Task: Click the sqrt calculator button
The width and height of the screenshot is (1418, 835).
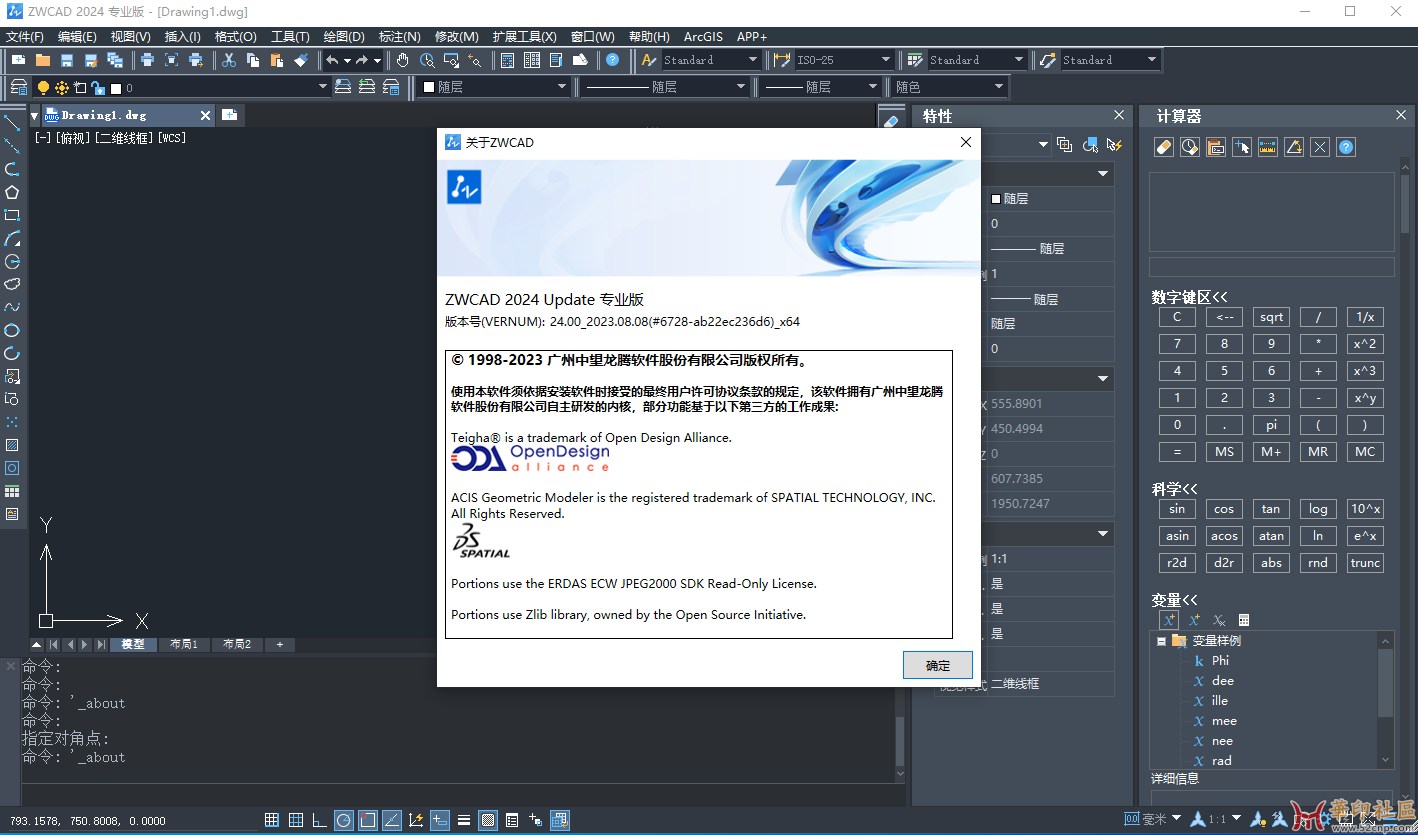Action: coord(1271,317)
